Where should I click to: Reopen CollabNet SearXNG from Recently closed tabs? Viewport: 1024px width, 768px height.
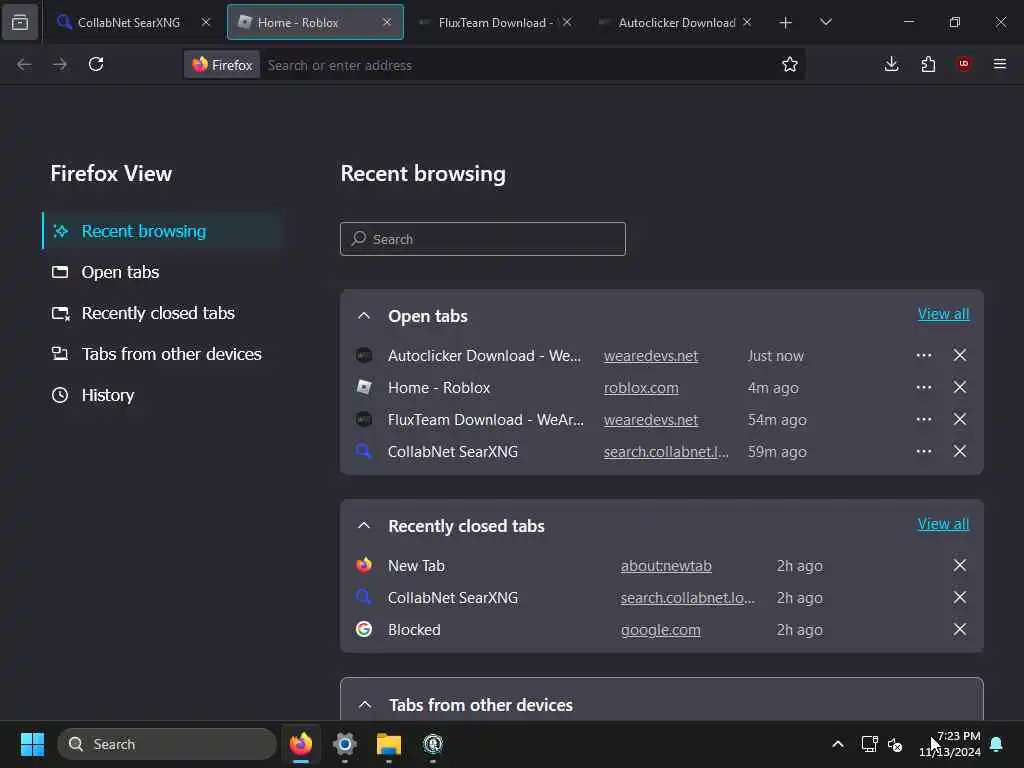coord(453,598)
